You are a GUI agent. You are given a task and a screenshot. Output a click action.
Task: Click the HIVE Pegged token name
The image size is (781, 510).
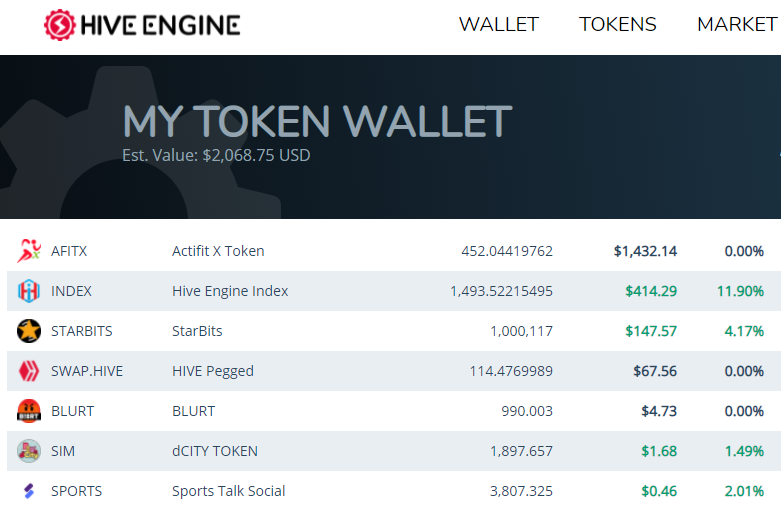tap(213, 371)
